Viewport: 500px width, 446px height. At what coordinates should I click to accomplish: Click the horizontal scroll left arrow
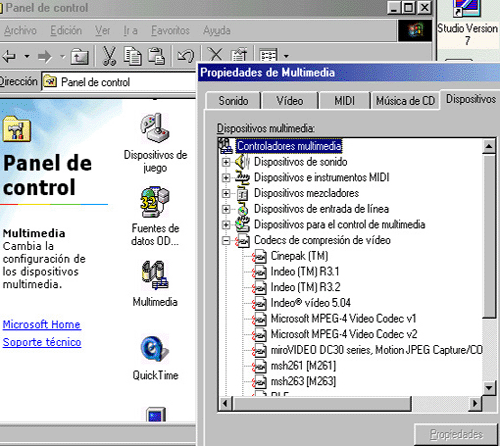[226, 404]
